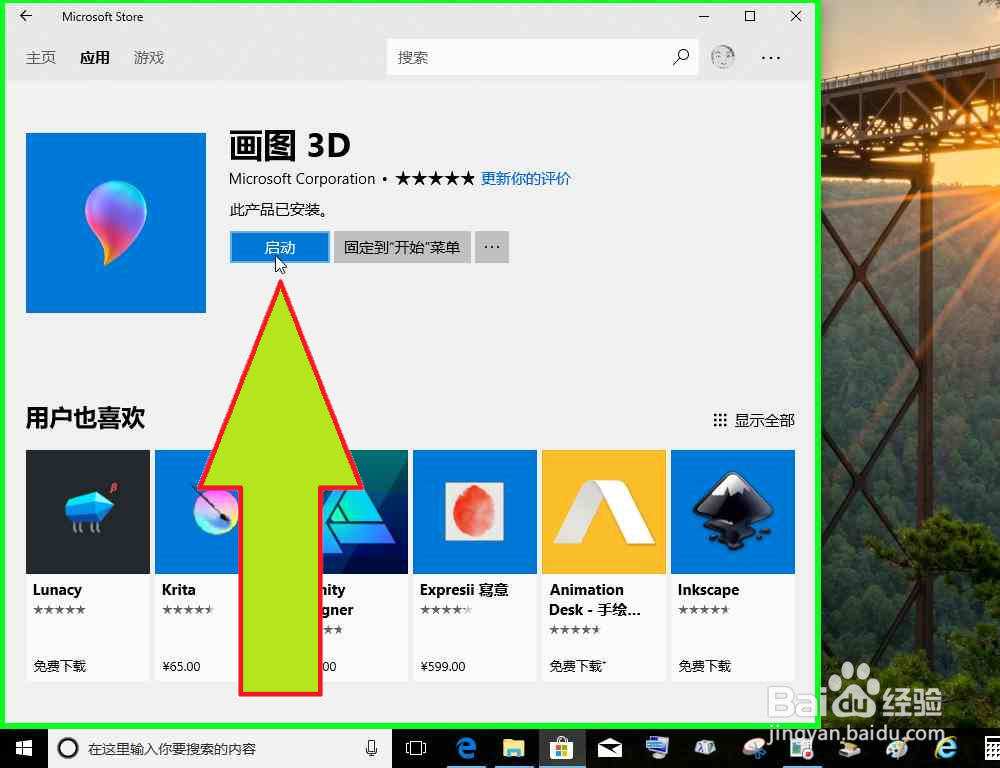Switch to the 游戏 tab
Image resolution: width=1000 pixels, height=768 pixels.
click(148, 57)
